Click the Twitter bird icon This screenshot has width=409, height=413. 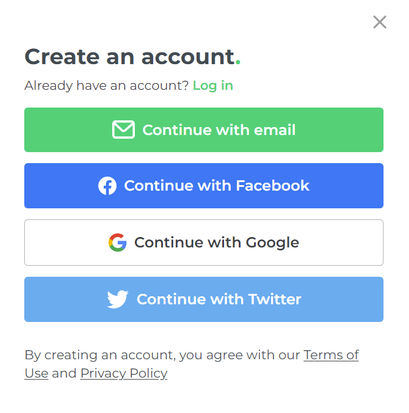(117, 299)
